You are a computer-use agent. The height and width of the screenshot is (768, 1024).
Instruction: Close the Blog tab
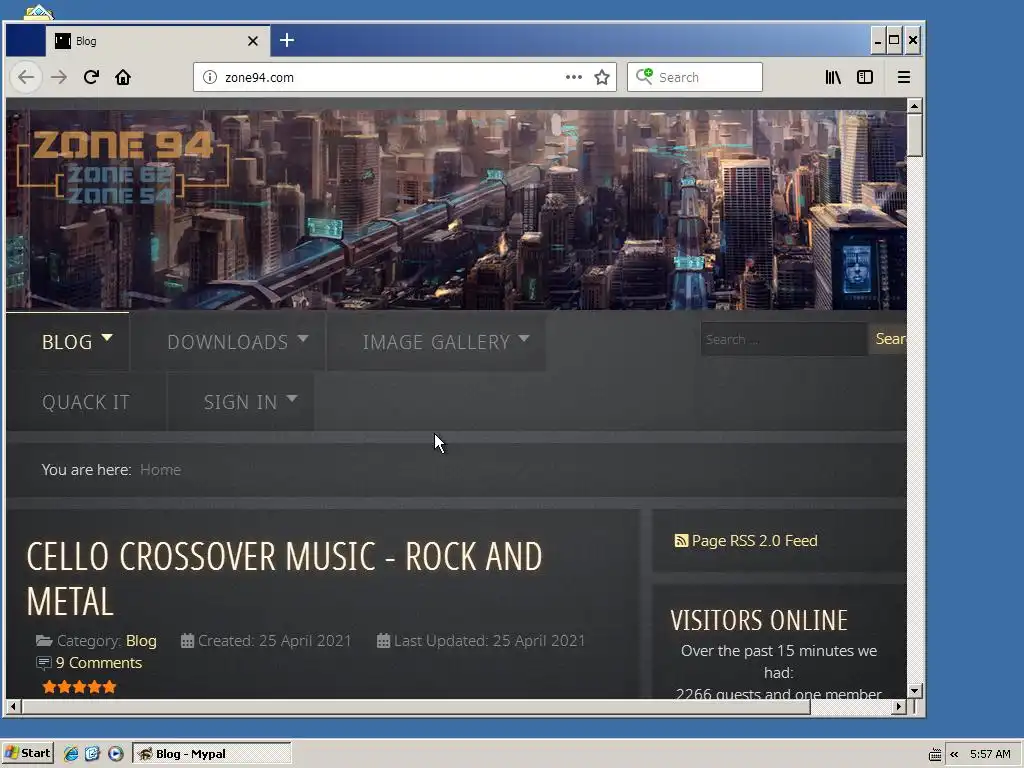(x=253, y=41)
